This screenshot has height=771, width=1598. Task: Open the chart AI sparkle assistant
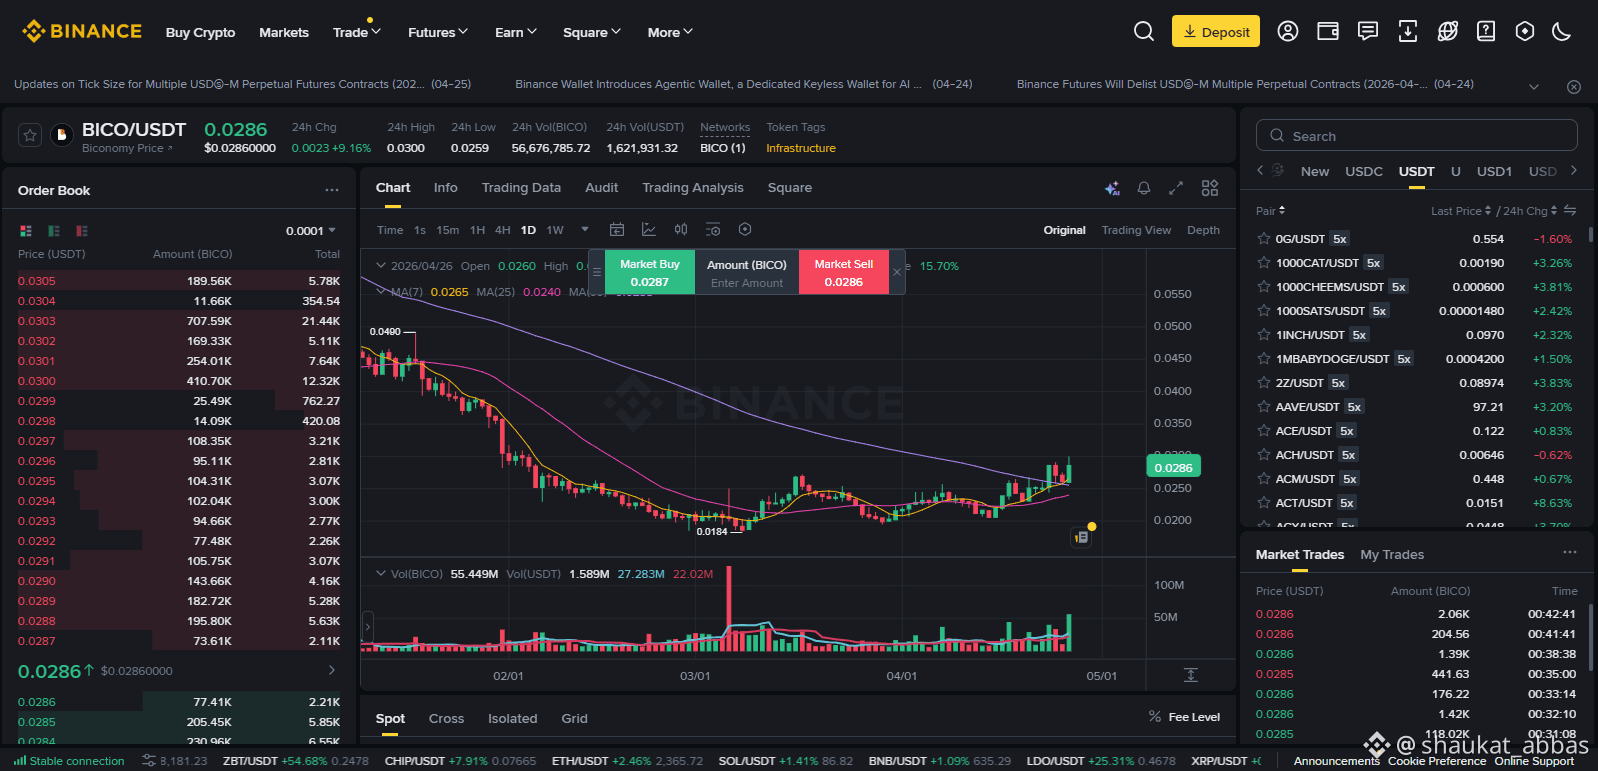pos(1112,188)
